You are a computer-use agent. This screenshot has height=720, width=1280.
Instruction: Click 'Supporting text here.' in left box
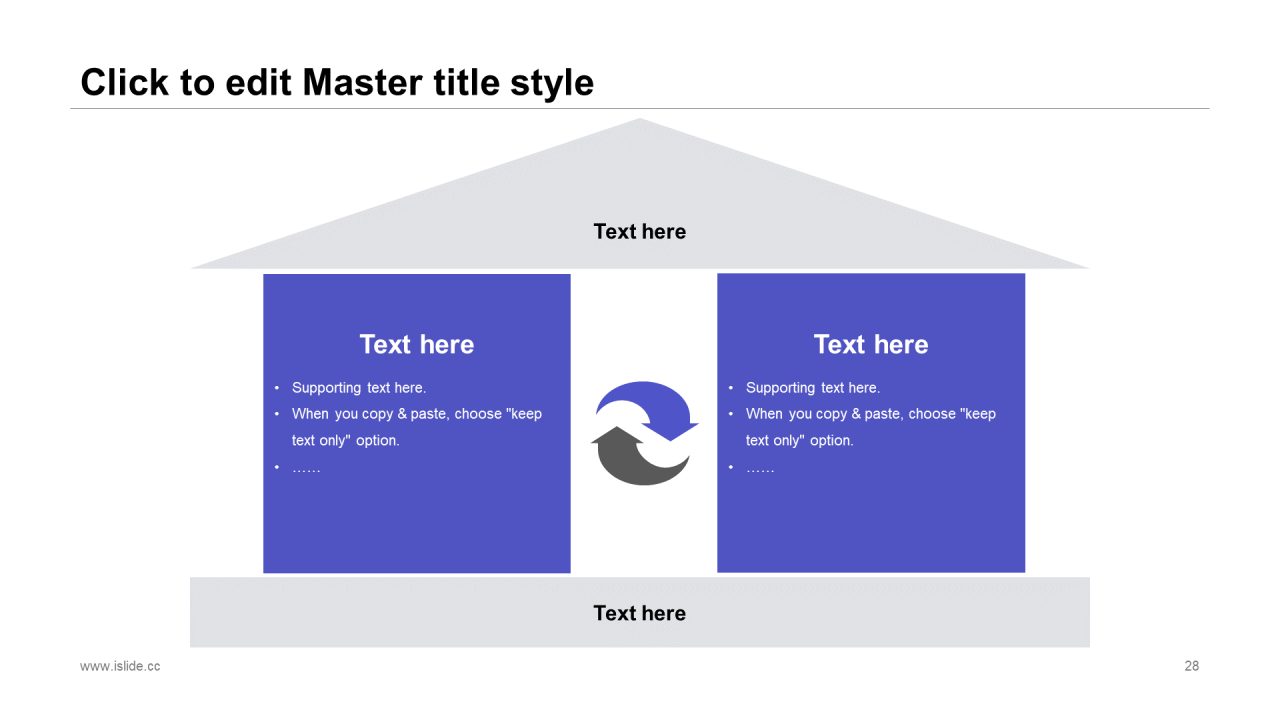[x=359, y=388]
